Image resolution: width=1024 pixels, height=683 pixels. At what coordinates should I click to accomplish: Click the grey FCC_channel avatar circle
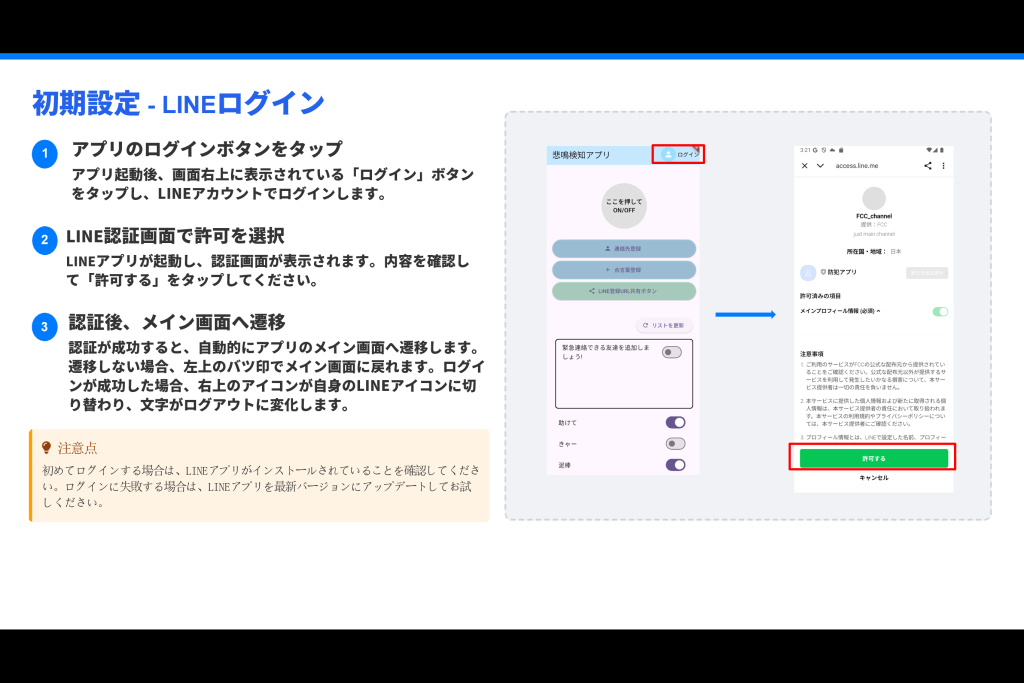click(x=874, y=199)
